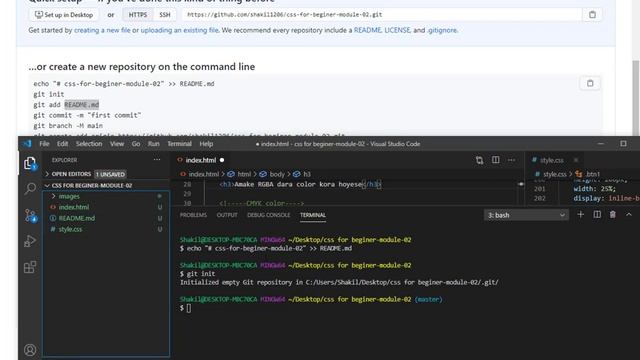The width and height of the screenshot is (640, 360).
Task: Click the open changes compare icon
Action: coord(480,160)
